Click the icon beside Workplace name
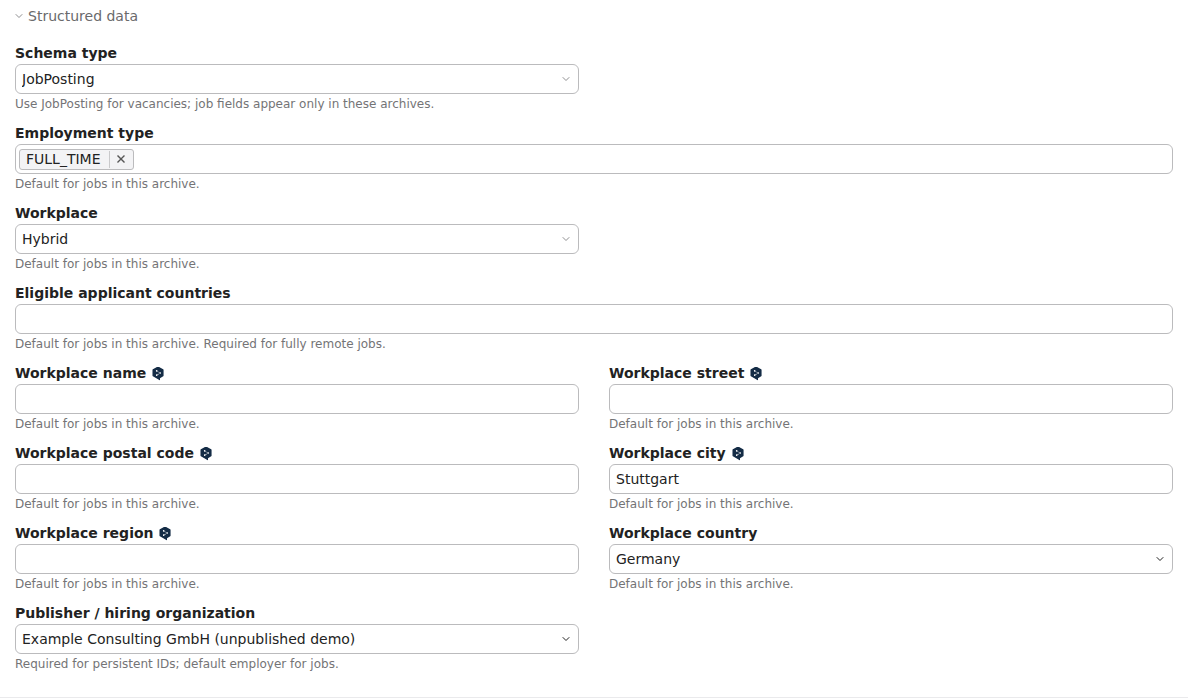 click(158, 373)
